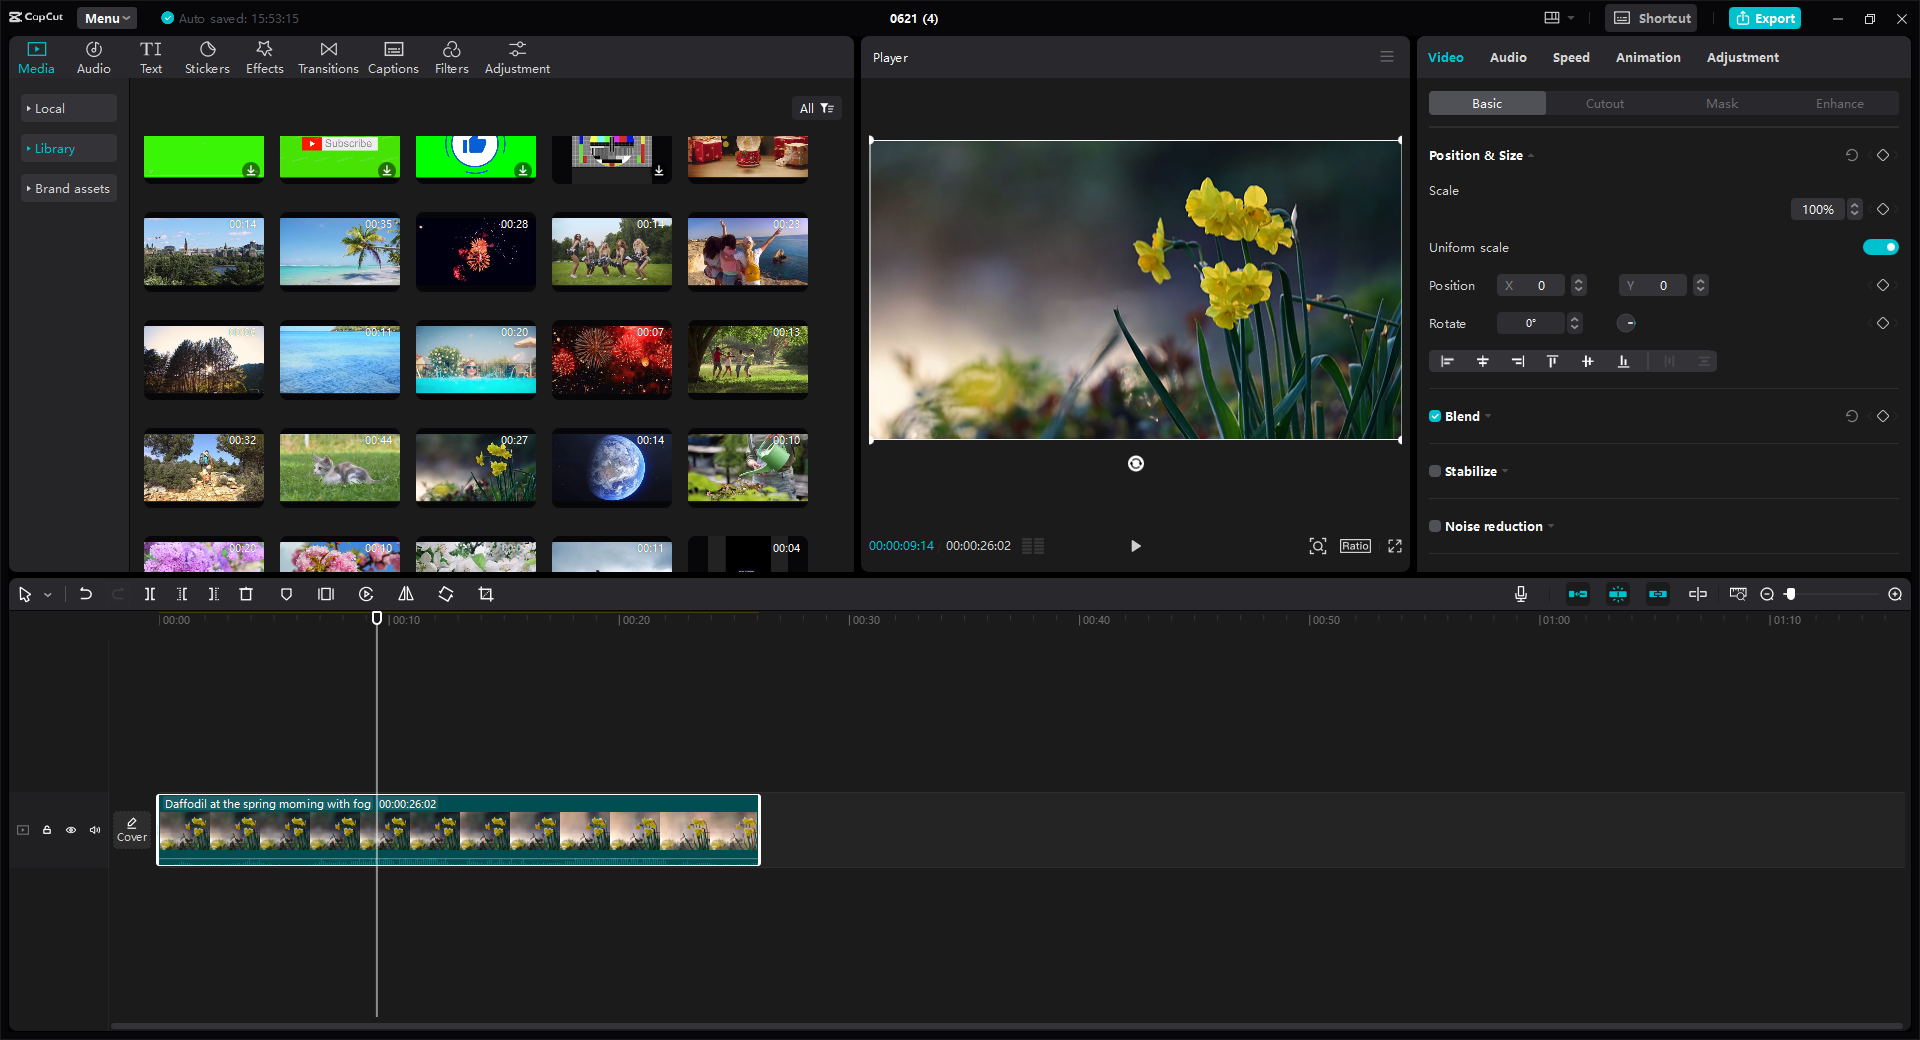Screen dimensions: 1920x1040
Task: Click the Export button
Action: pyautogui.click(x=1765, y=18)
